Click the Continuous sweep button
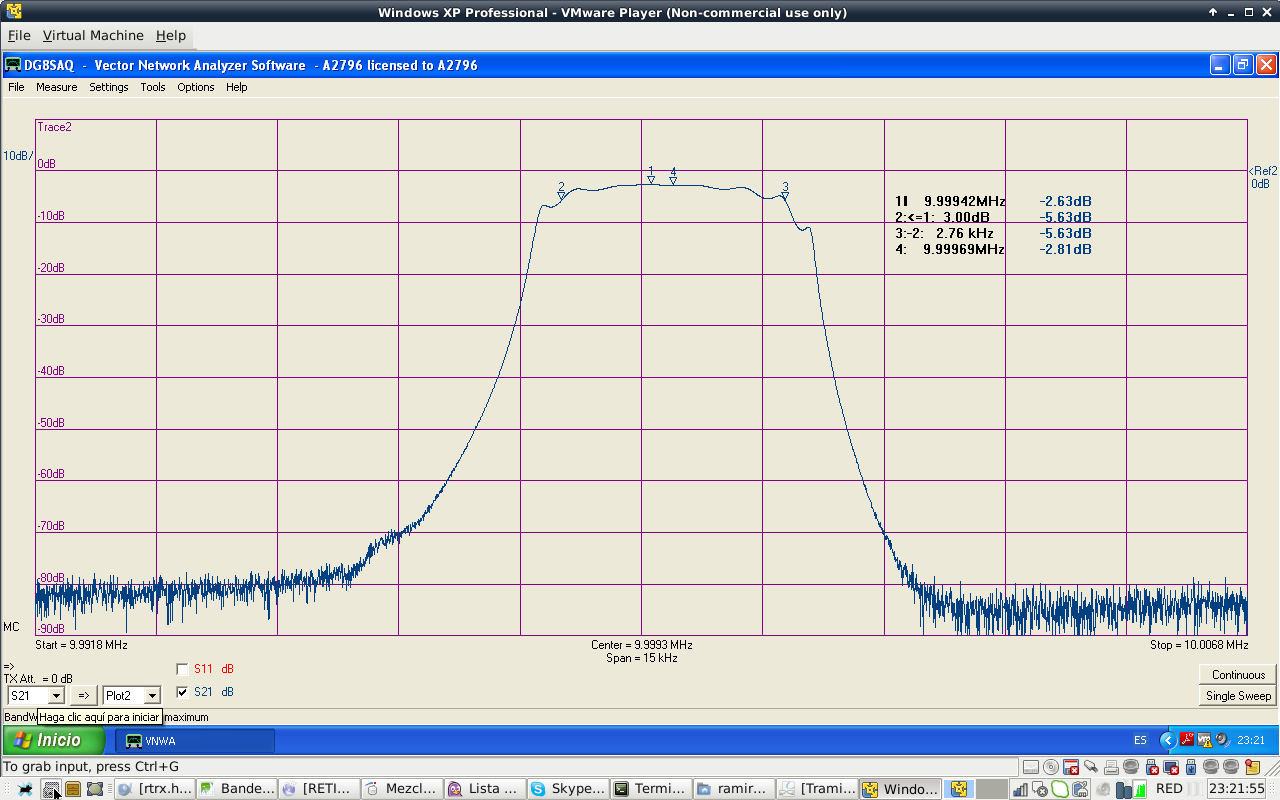The image size is (1280, 800). pos(1238,675)
